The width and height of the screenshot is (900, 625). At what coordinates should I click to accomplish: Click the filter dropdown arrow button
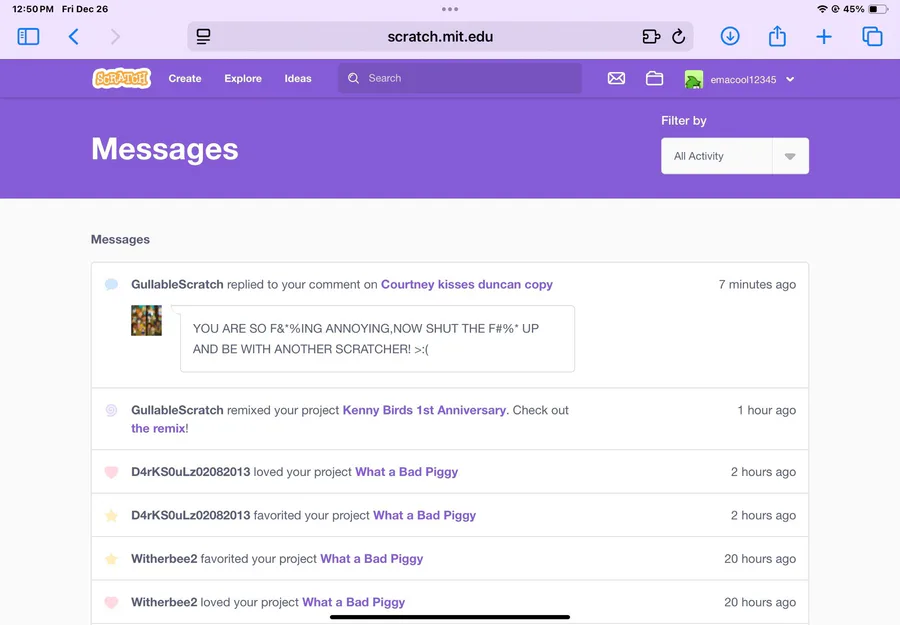point(790,156)
